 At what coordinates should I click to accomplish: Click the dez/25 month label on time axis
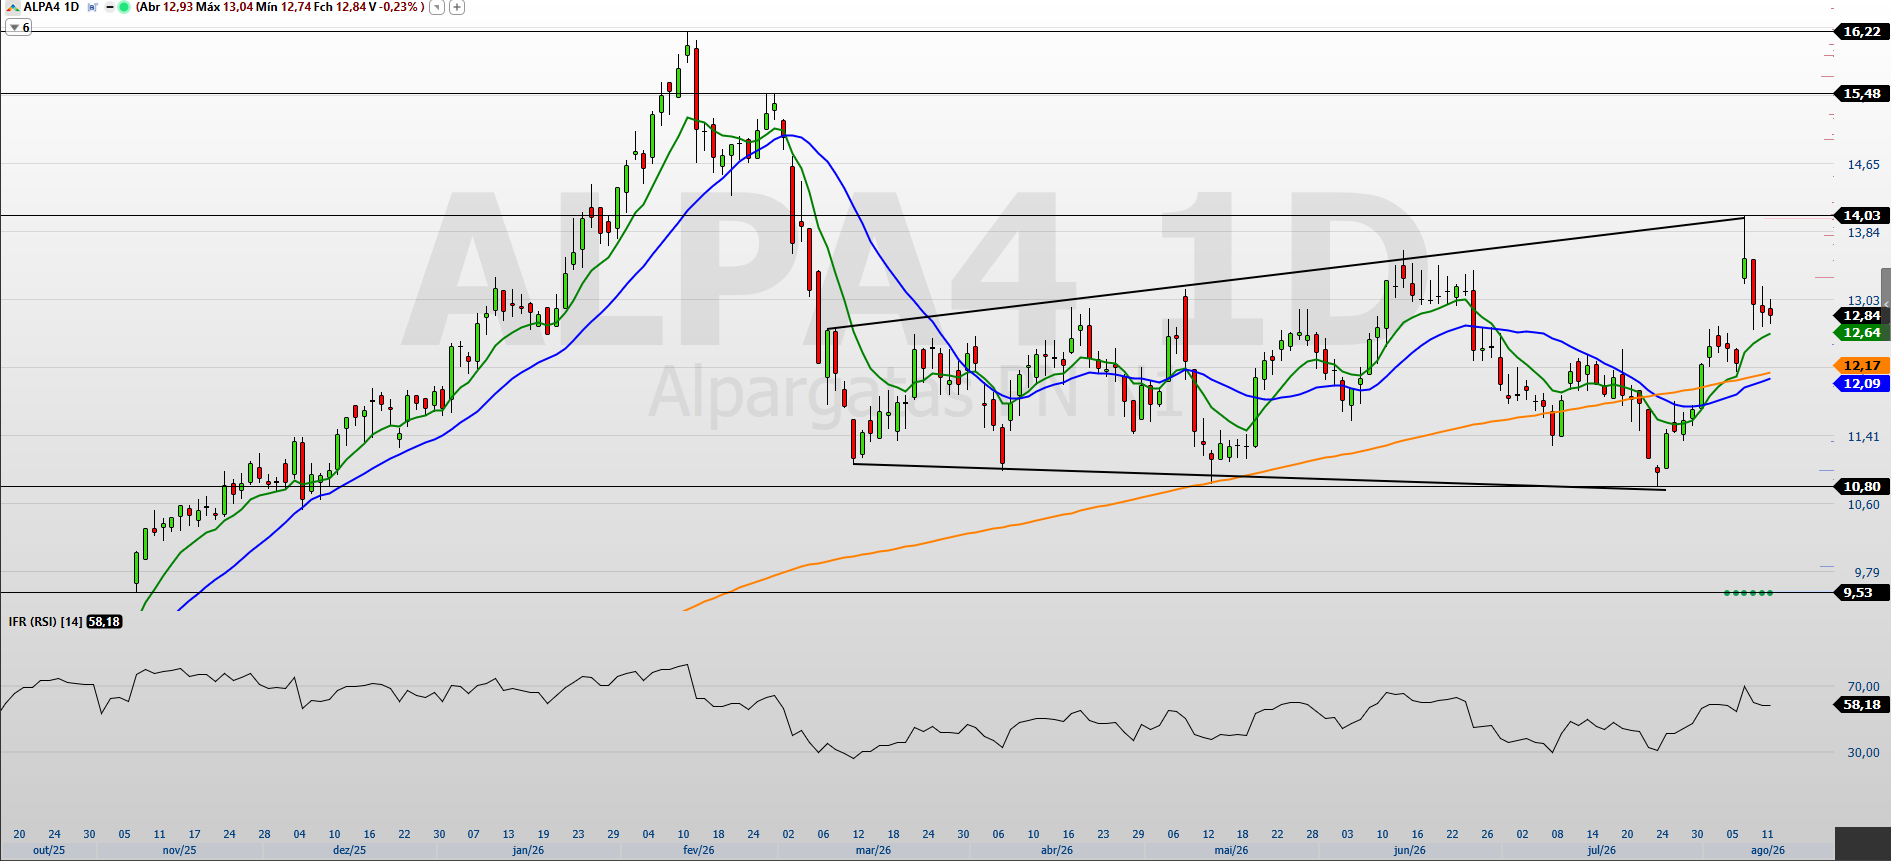349,850
